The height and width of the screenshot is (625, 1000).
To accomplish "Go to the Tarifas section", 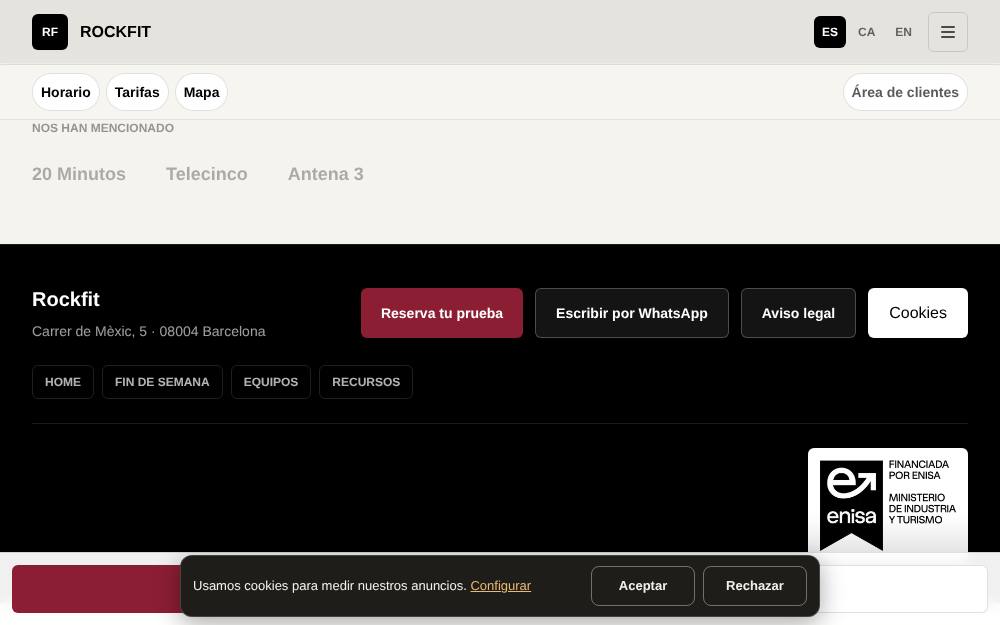I will point(137,92).
